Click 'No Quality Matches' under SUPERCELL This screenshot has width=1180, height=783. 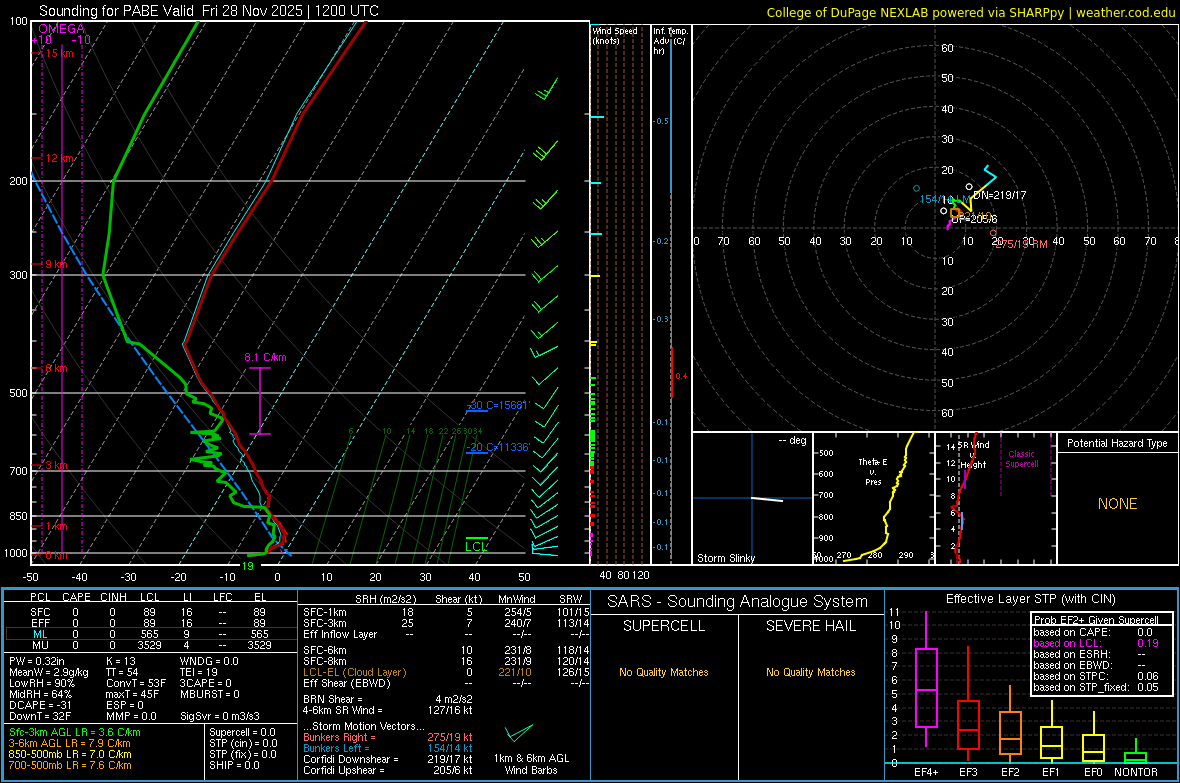tap(664, 672)
